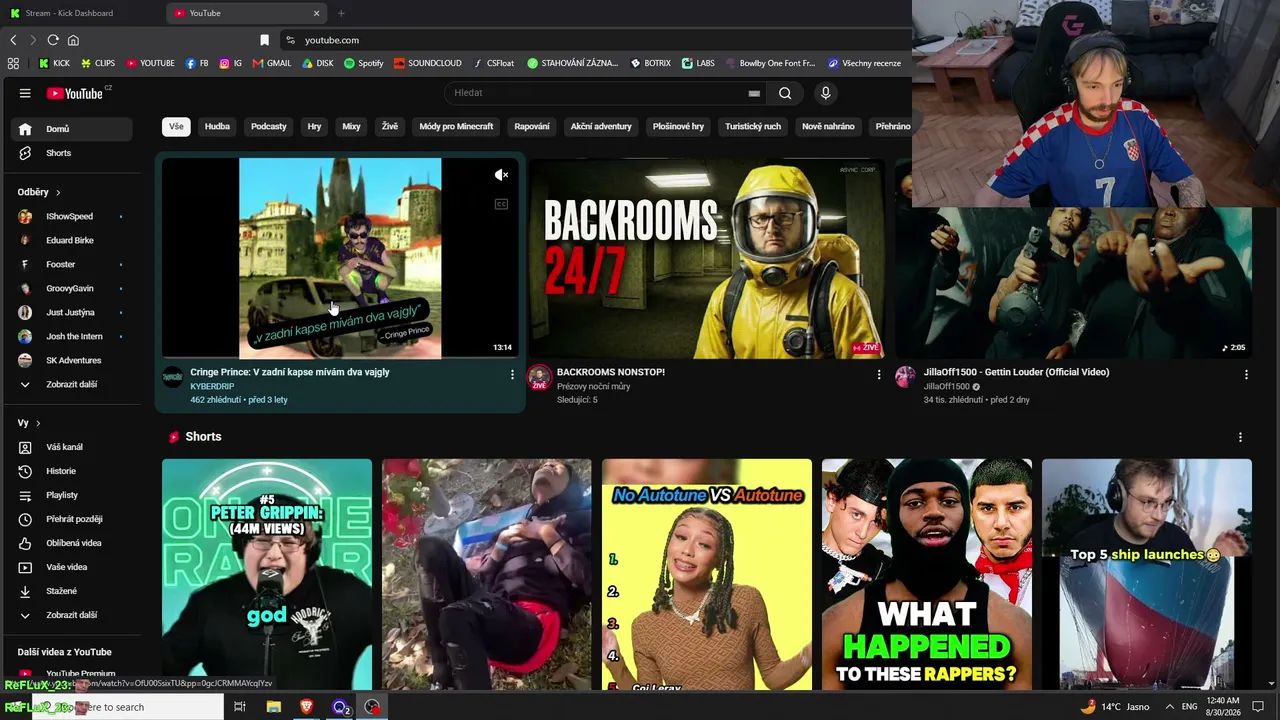Screen dimensions: 1280x720
Task: Open the What Happened to These Rappers Short
Action: coord(927,574)
